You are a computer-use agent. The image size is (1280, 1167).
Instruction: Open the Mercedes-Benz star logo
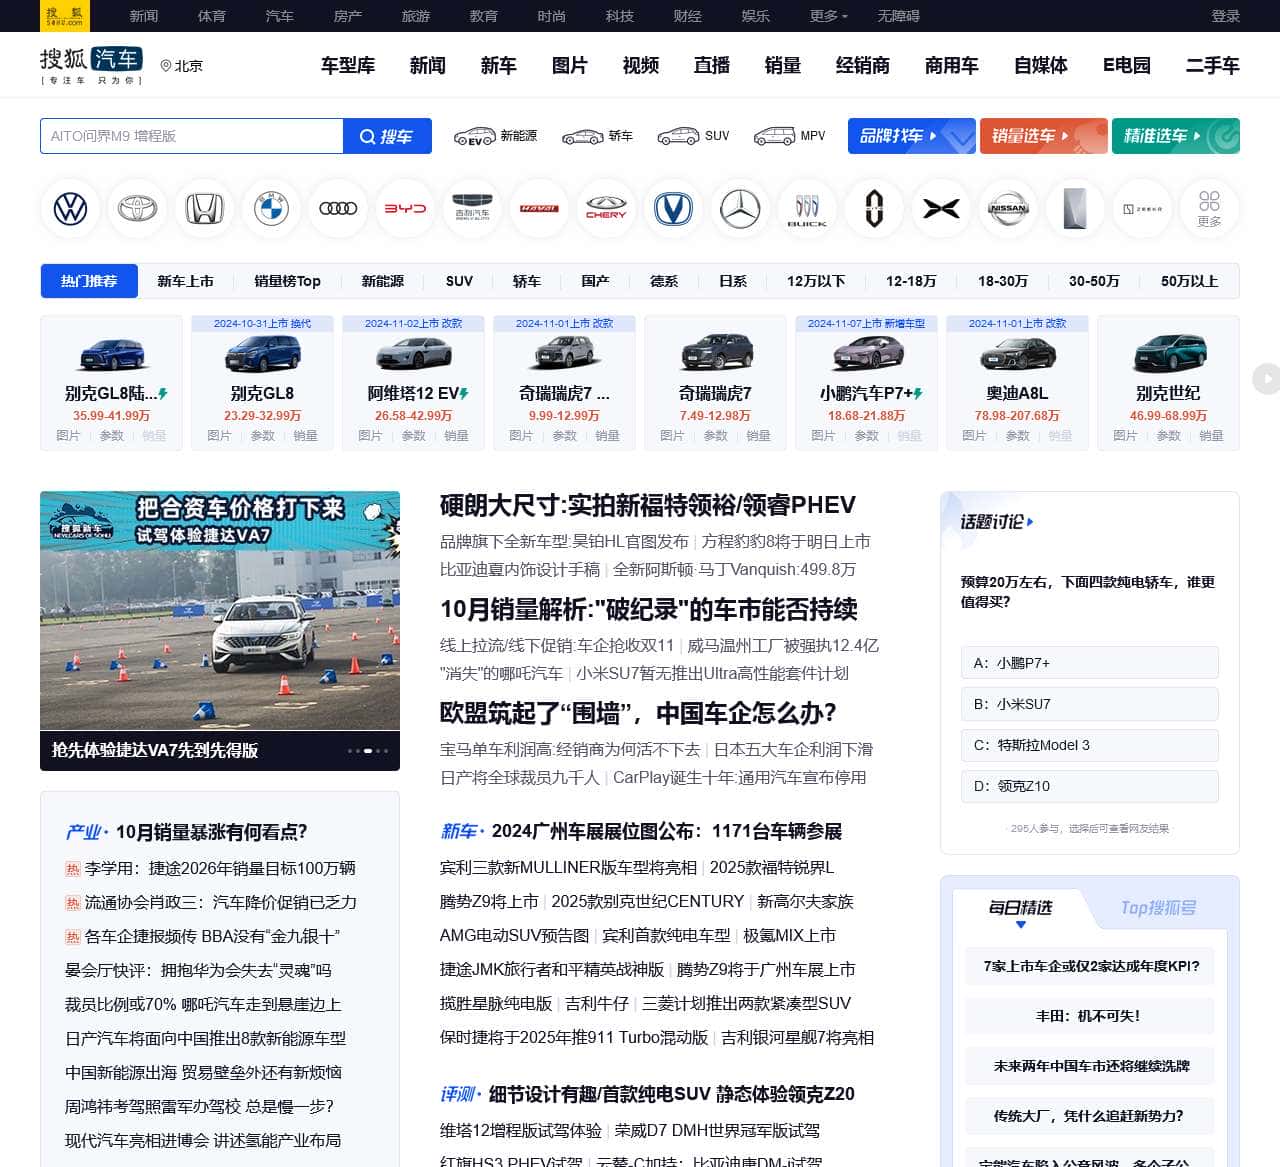pyautogui.click(x=740, y=208)
